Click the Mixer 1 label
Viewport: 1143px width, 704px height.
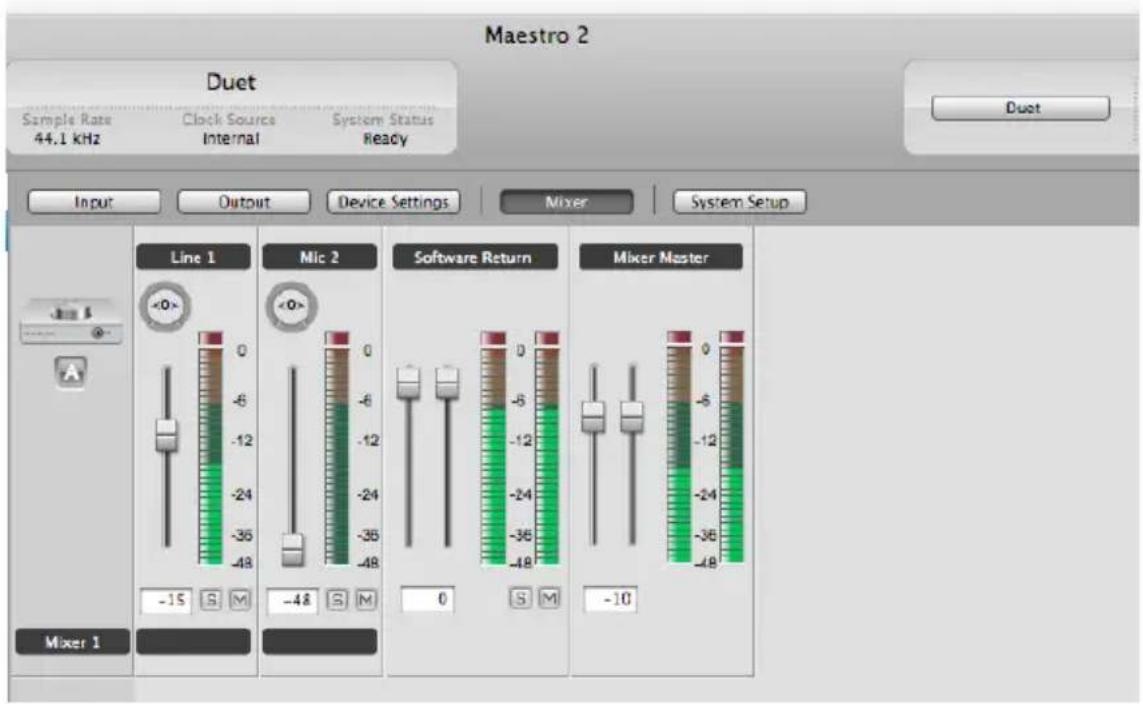click(73, 642)
